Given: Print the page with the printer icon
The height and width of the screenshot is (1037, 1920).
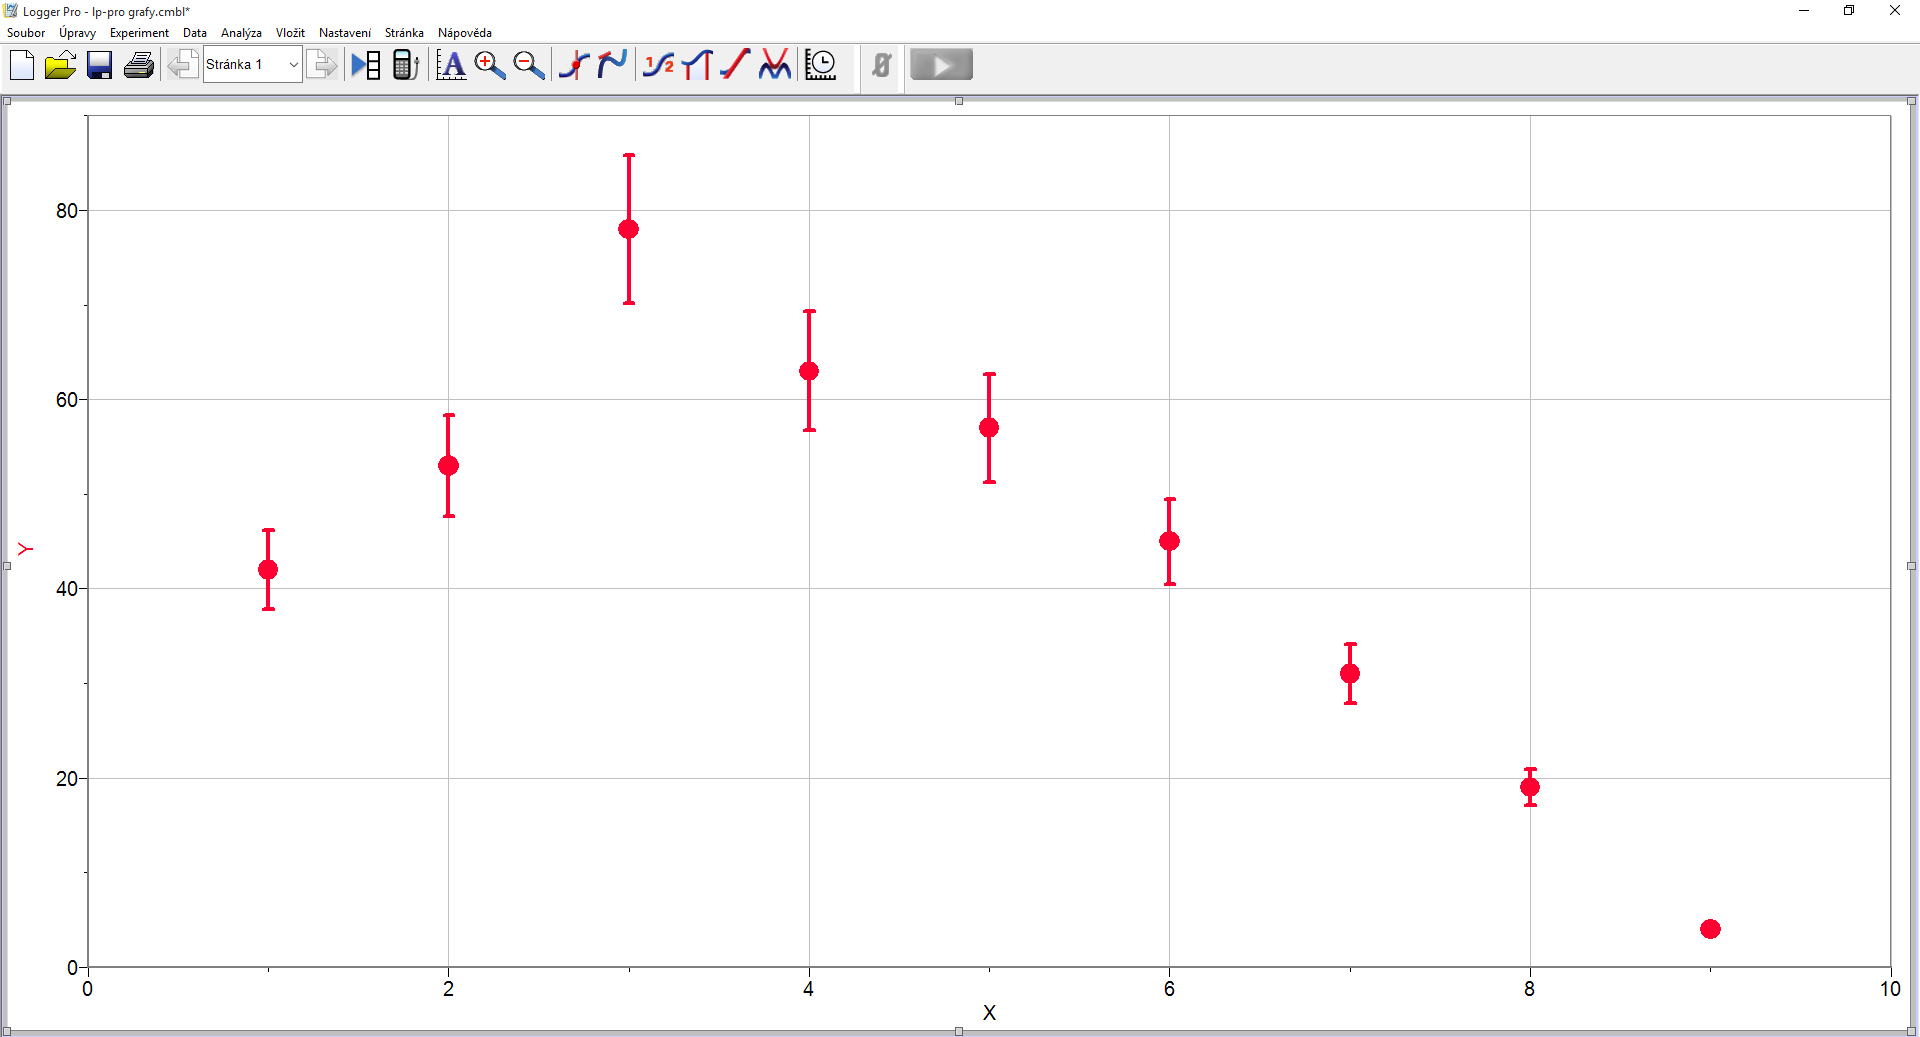Looking at the screenshot, I should tap(139, 65).
